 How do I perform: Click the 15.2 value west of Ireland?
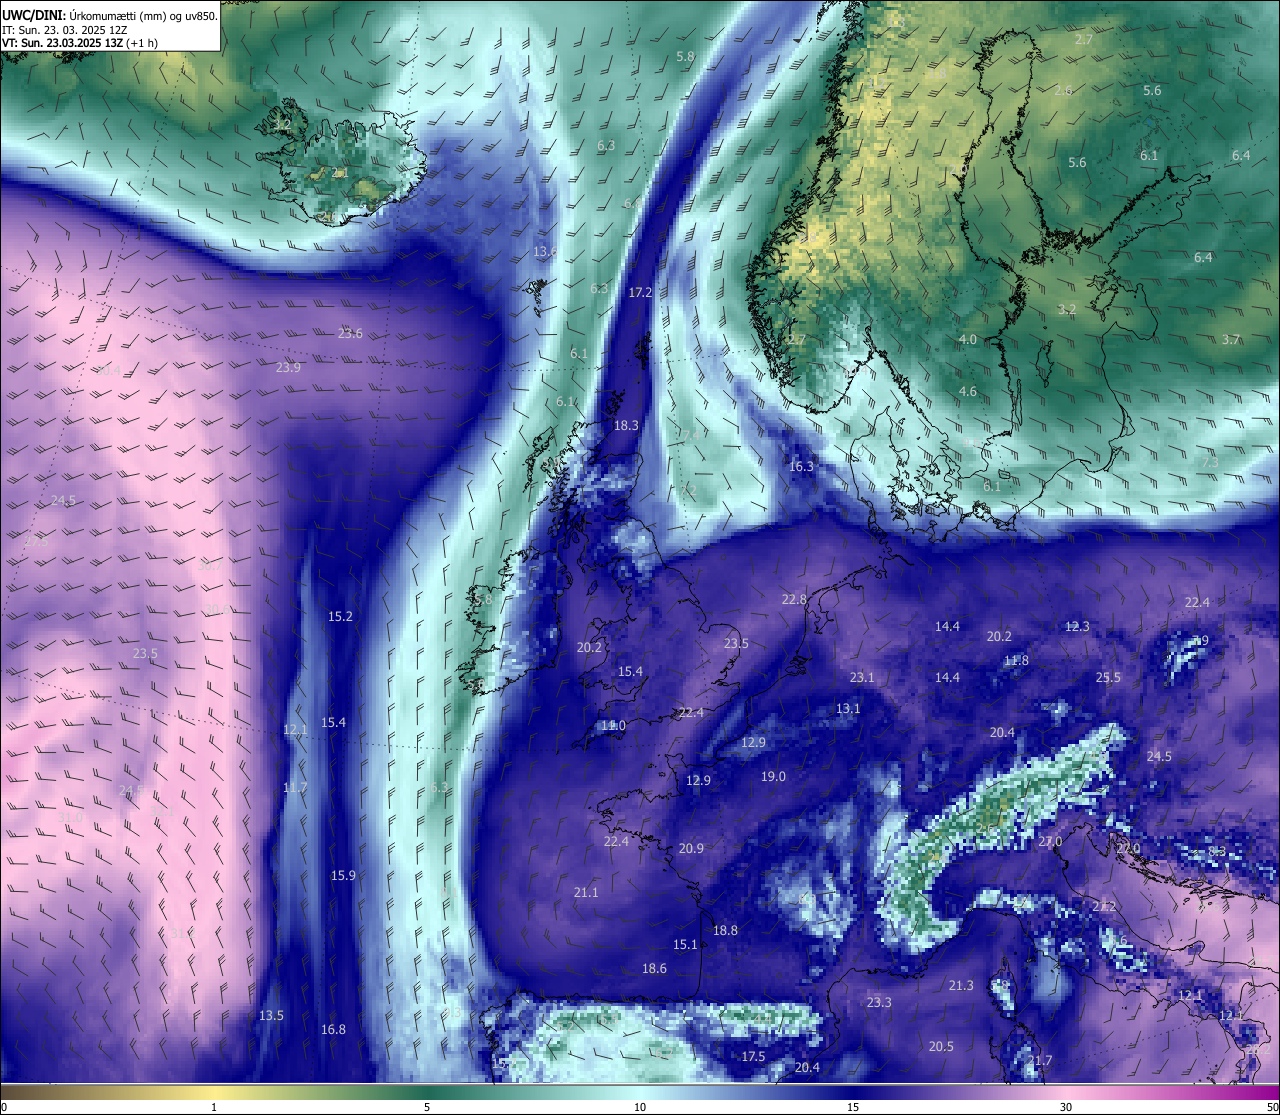[340, 616]
